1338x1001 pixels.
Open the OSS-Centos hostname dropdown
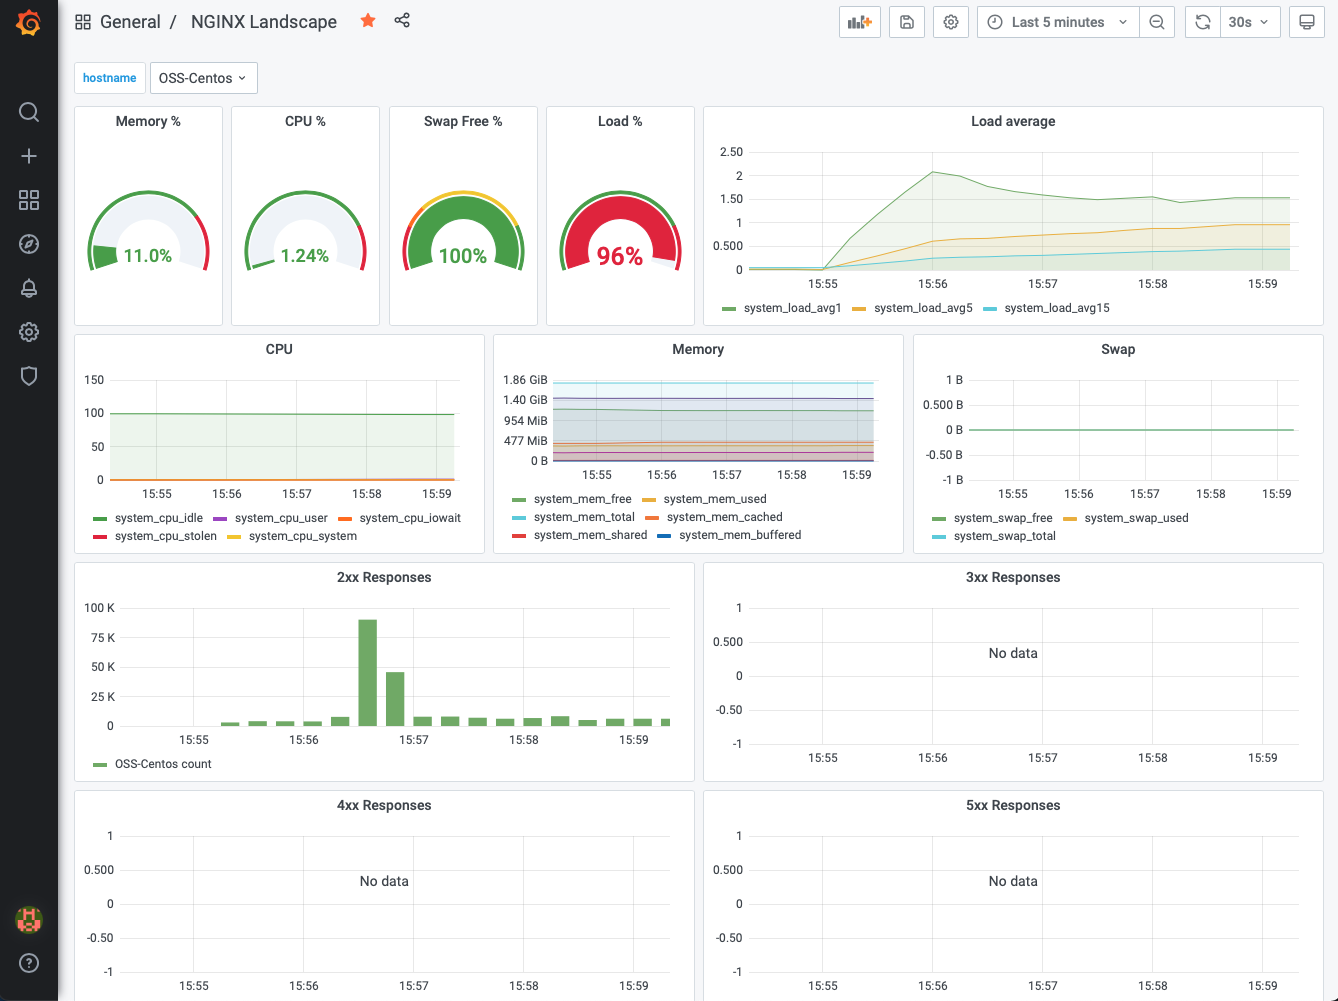[204, 78]
